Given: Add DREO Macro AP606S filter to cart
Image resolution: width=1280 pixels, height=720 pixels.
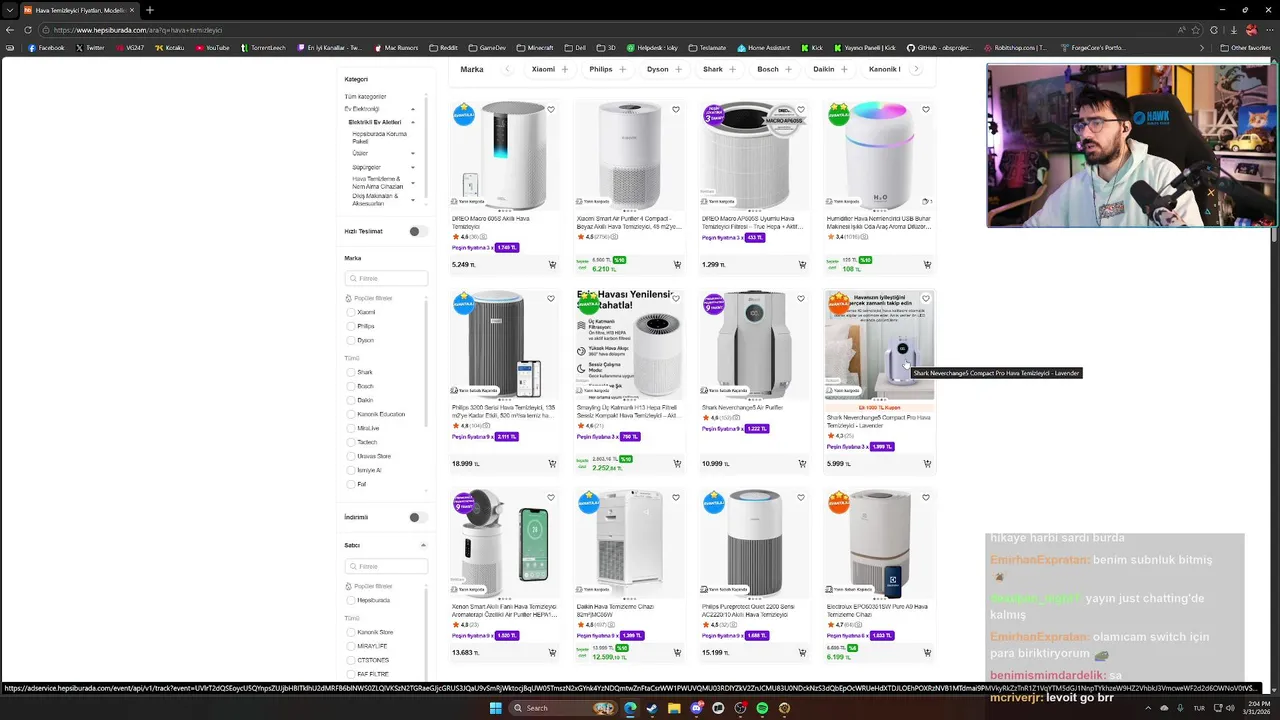Looking at the screenshot, I should click(802, 265).
